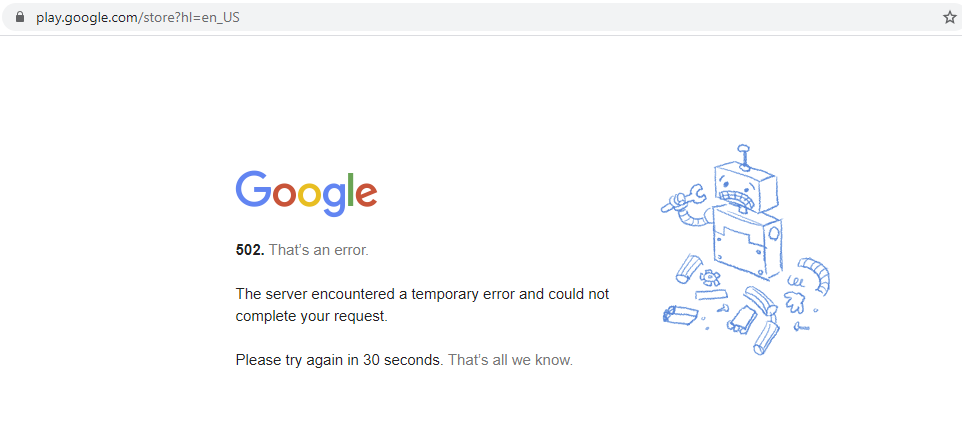Click the loose spring coil beside torso
This screenshot has width=962, height=425.
(x=795, y=281)
